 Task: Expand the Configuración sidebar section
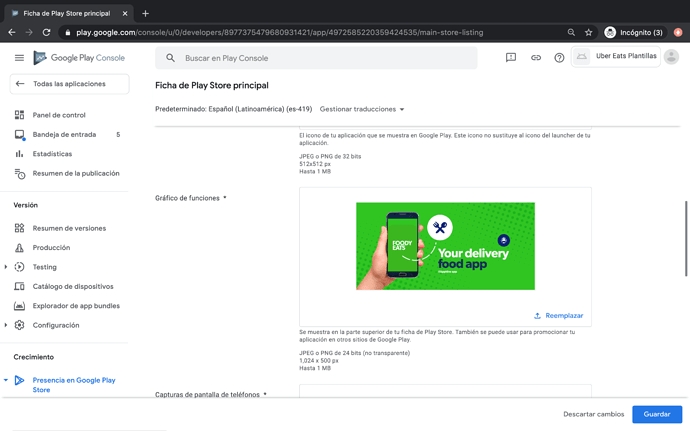point(7,325)
